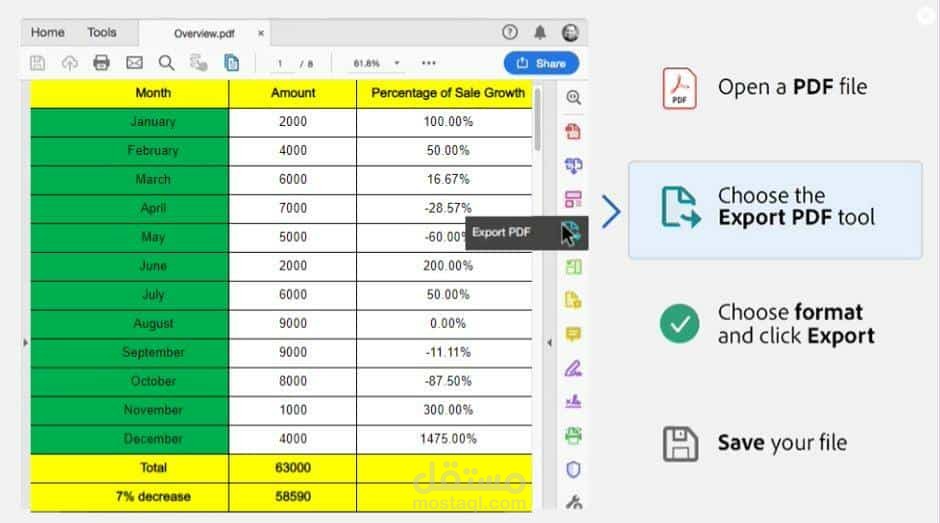Image resolution: width=940 pixels, height=523 pixels.
Task: Click the 300.00% growth cell
Action: click(444, 410)
